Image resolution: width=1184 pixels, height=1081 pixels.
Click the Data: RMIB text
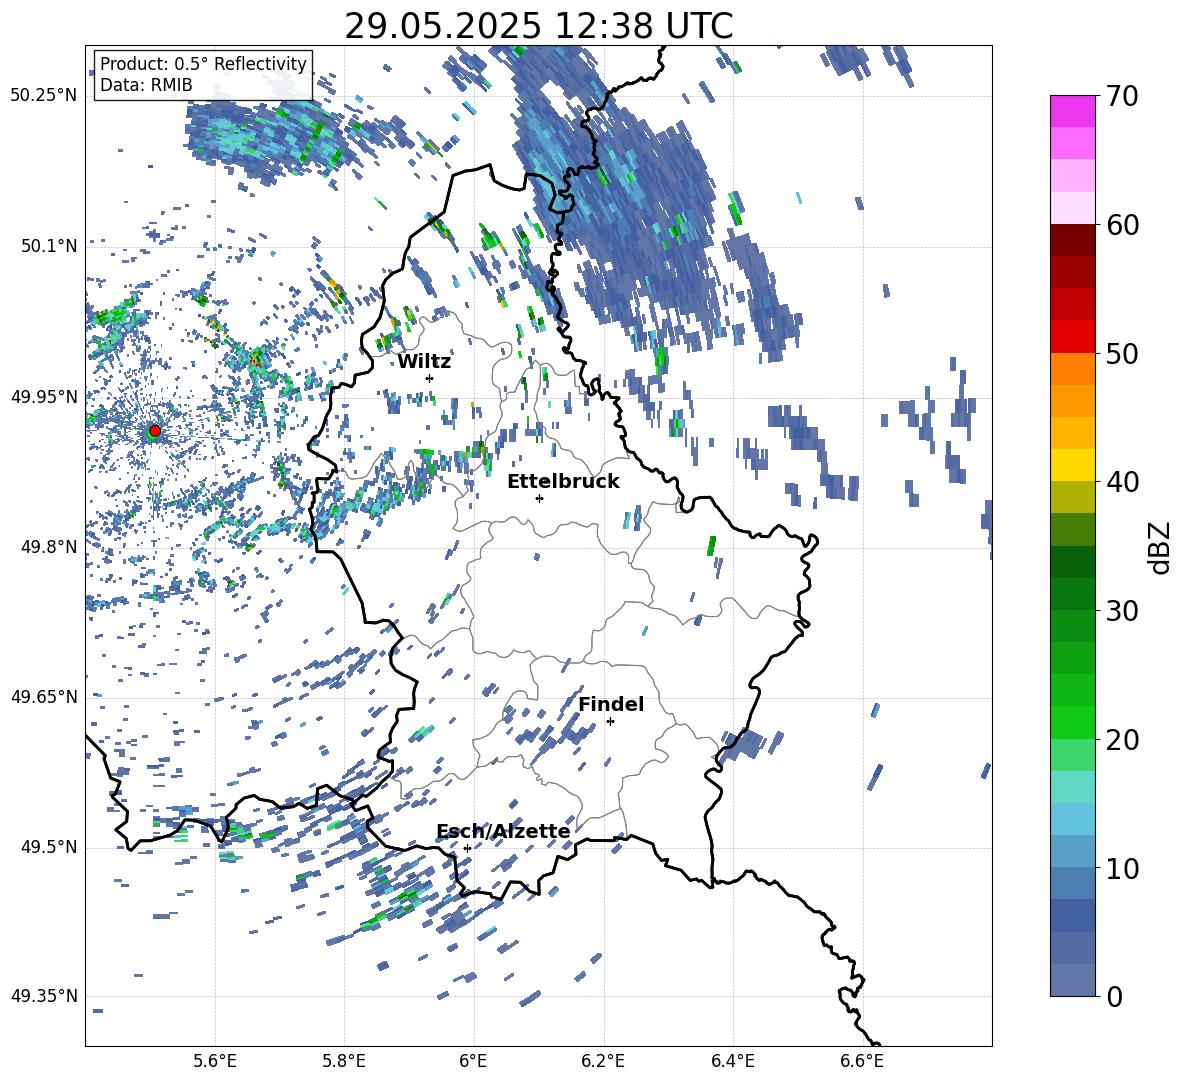point(146,85)
